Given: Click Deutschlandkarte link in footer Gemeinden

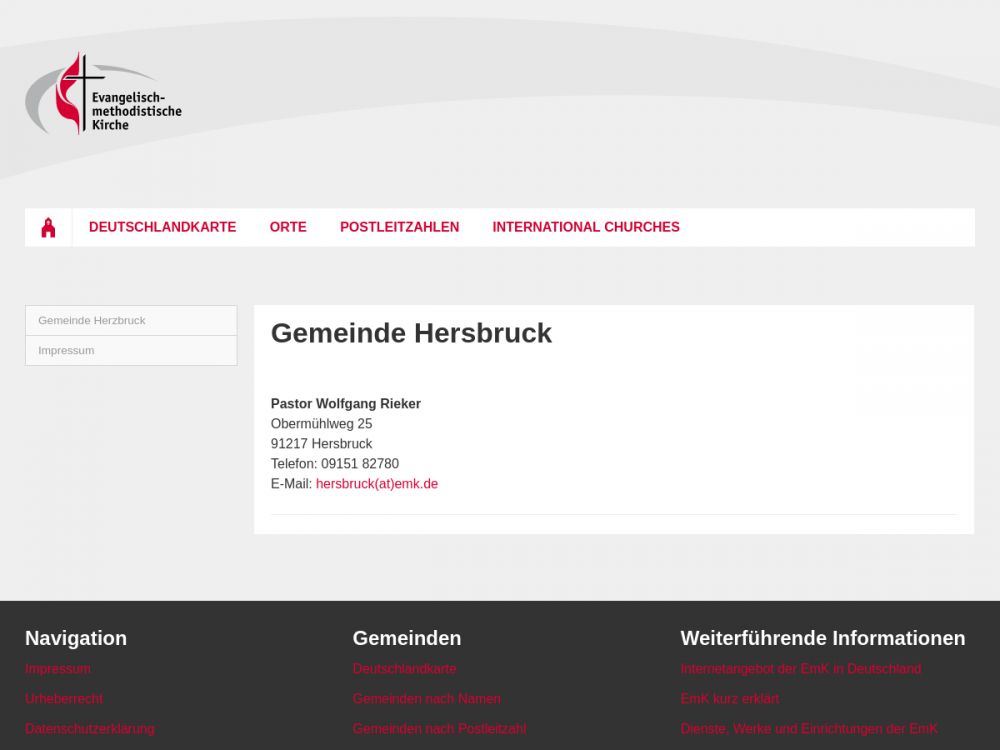Looking at the screenshot, I should pos(404,669).
